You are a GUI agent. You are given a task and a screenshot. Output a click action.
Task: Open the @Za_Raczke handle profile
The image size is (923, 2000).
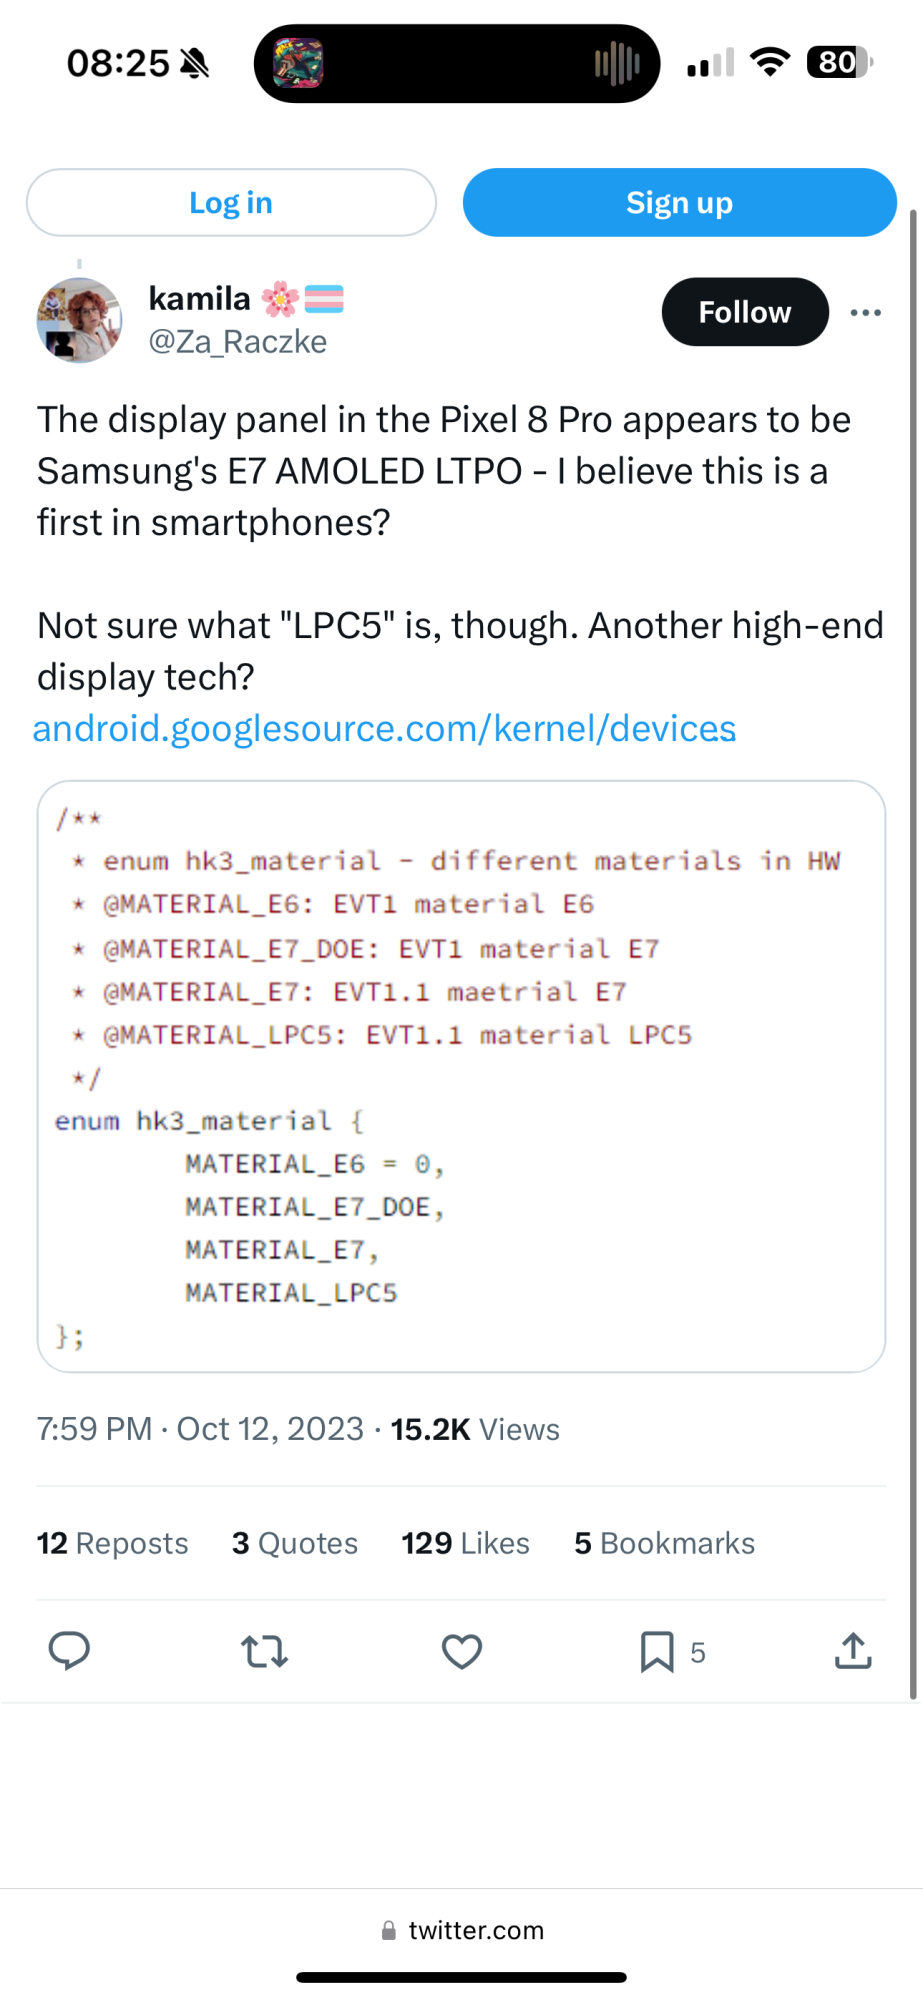238,342
